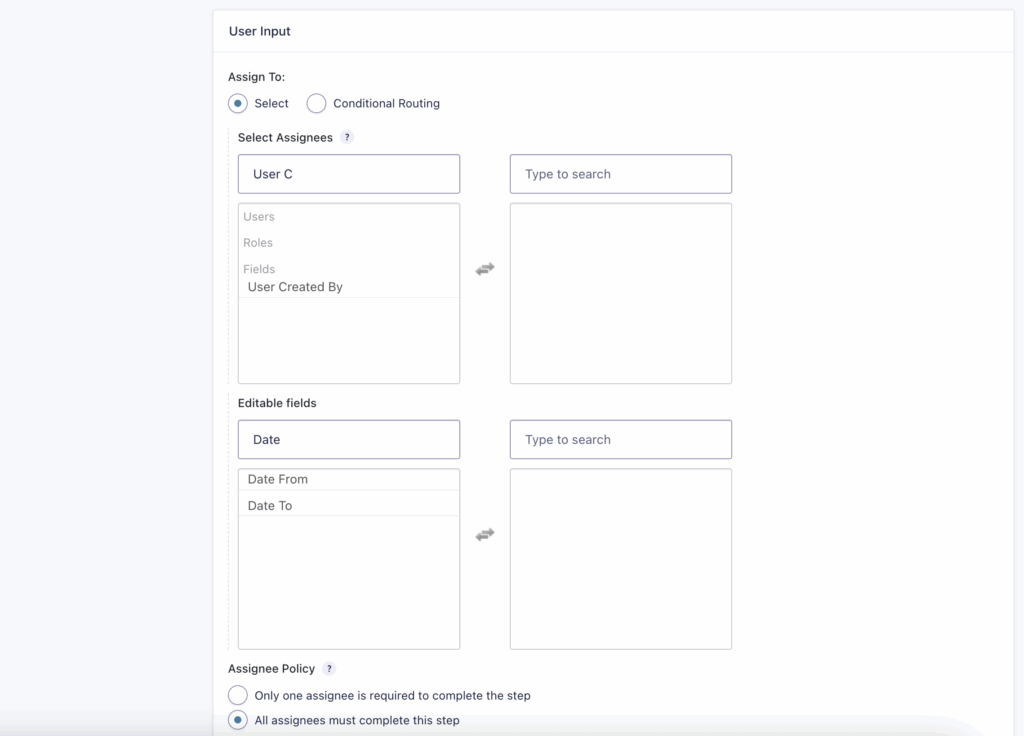
Task: Select all assignees must complete this step
Action: point(237,720)
